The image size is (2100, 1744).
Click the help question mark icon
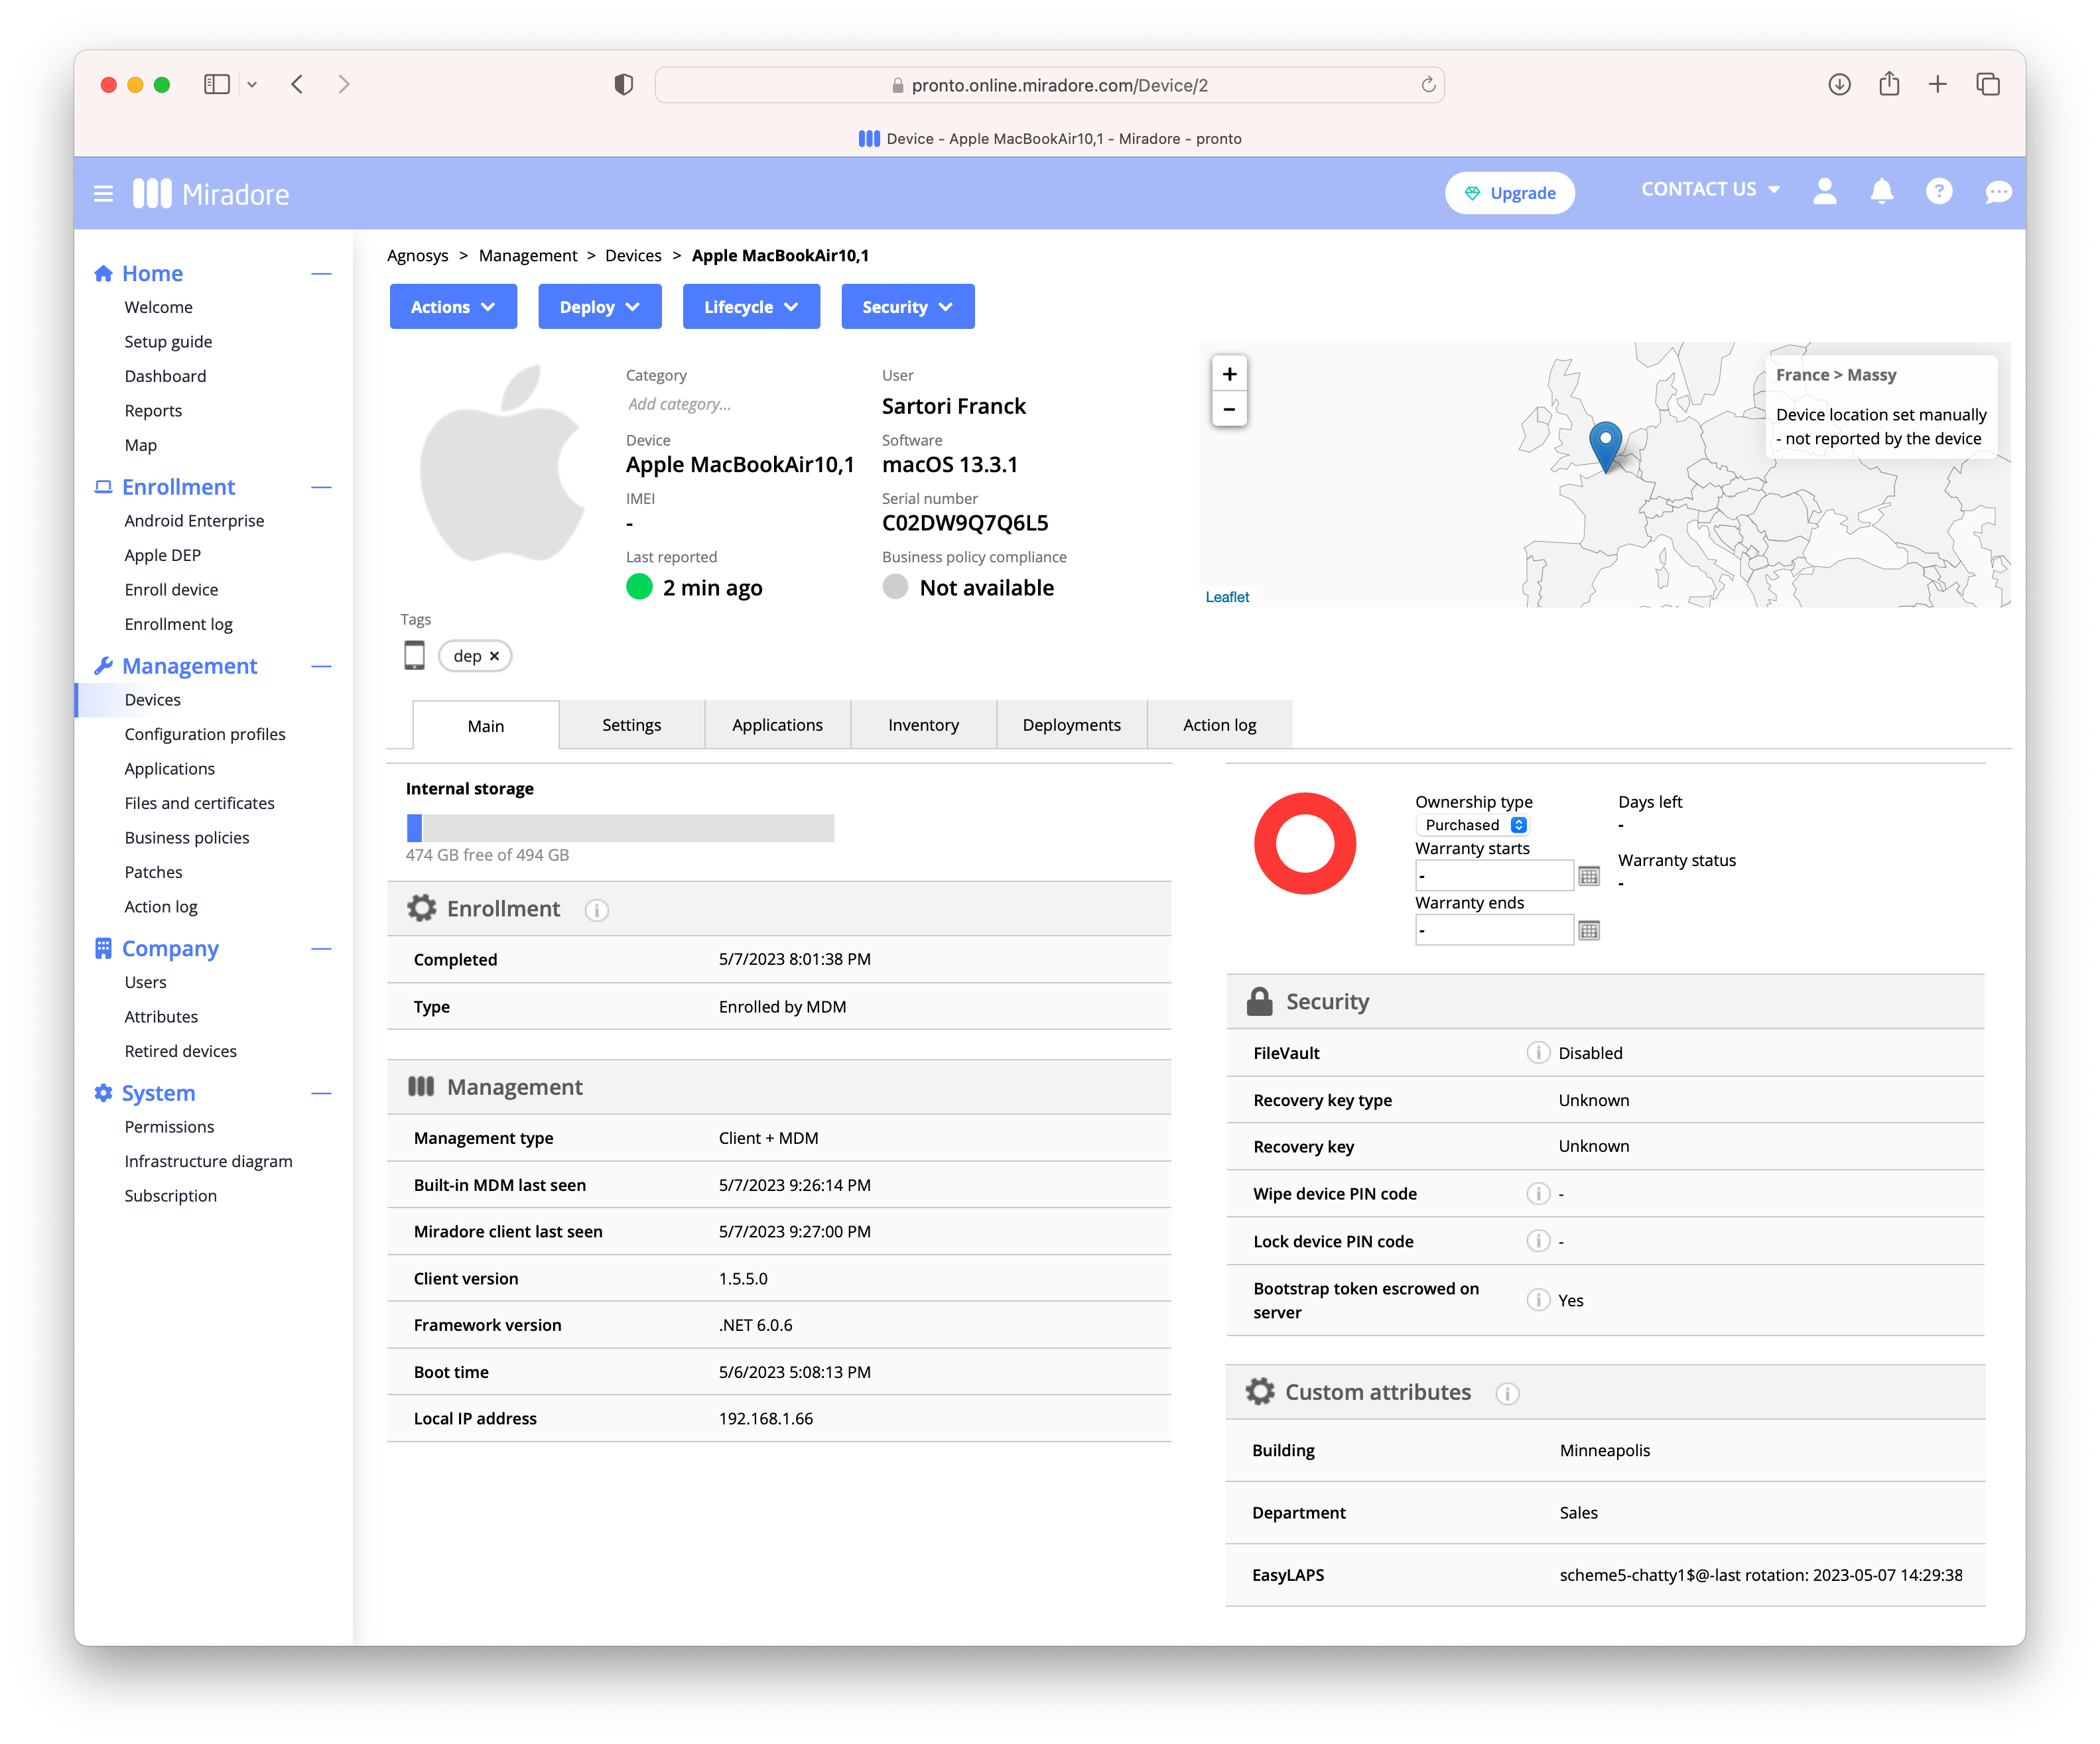tap(1939, 192)
